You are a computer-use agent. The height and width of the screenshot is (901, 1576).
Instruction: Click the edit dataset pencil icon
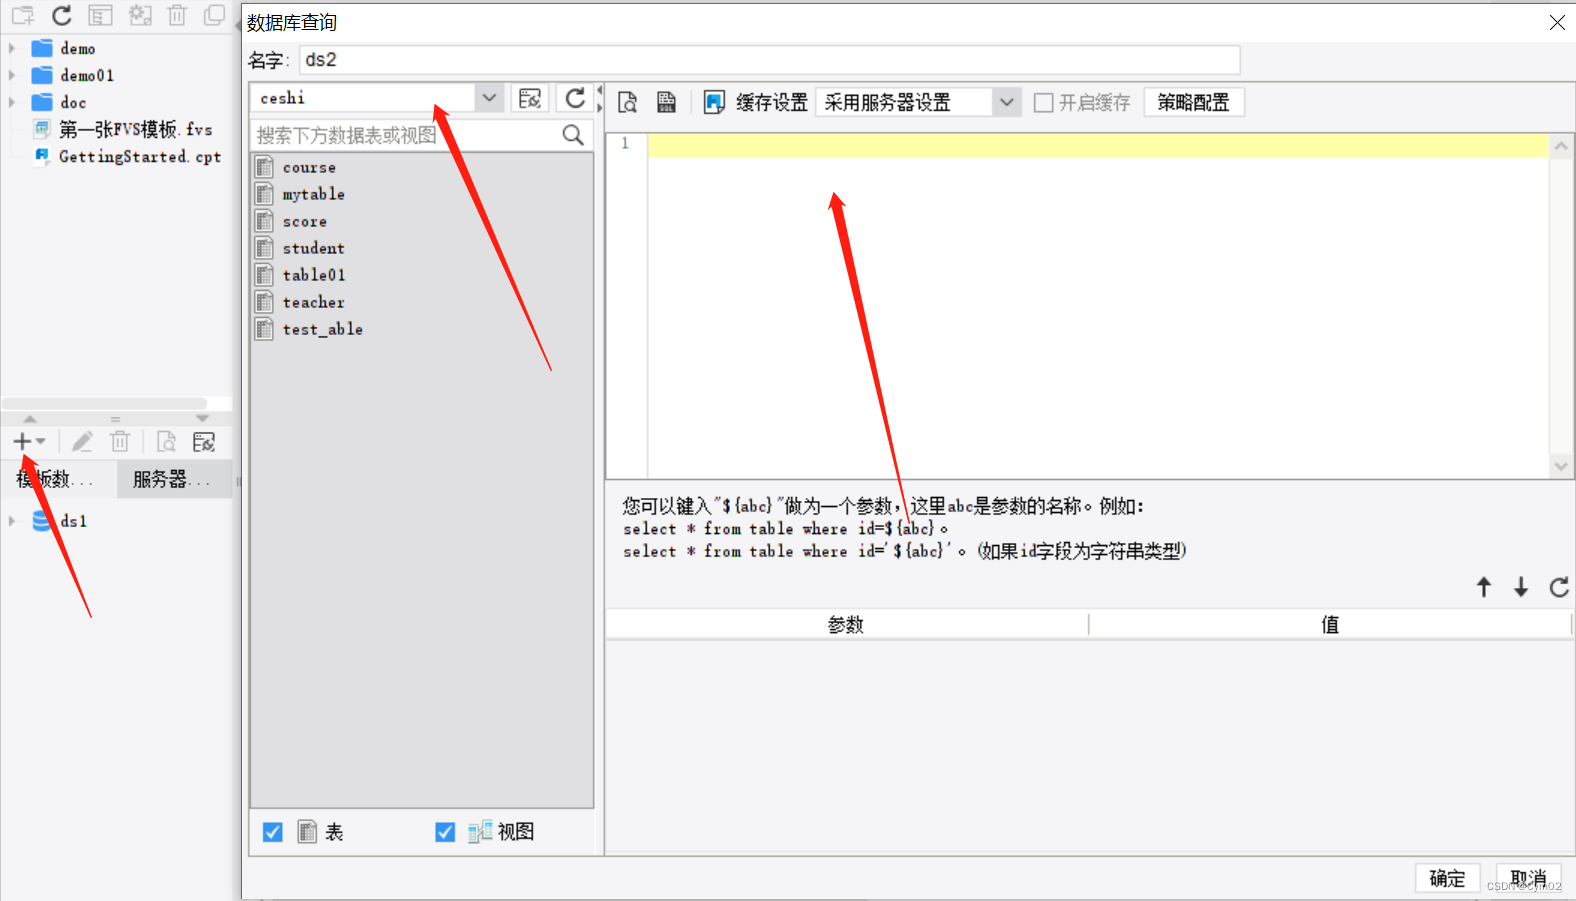(x=82, y=441)
